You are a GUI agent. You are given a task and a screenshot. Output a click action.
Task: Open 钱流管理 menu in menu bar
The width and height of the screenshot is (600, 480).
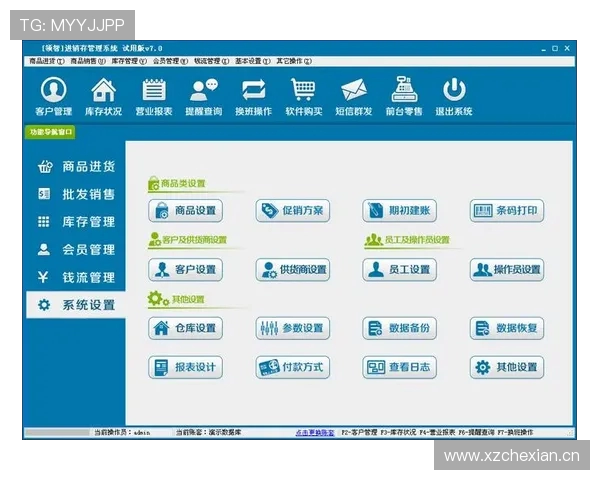click(212, 61)
